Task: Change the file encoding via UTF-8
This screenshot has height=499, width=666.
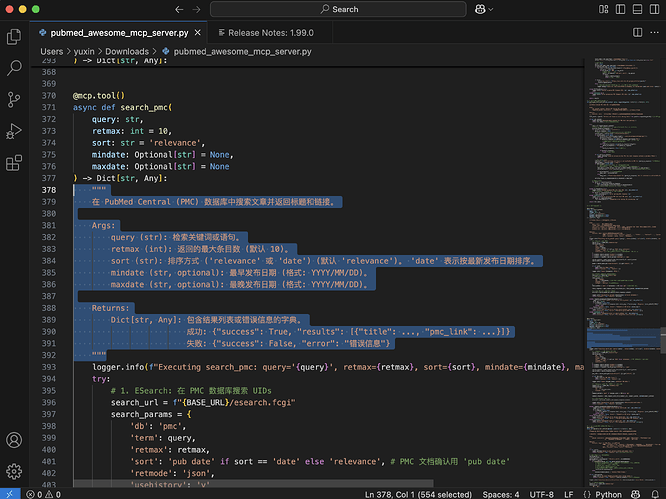Action: point(542,494)
